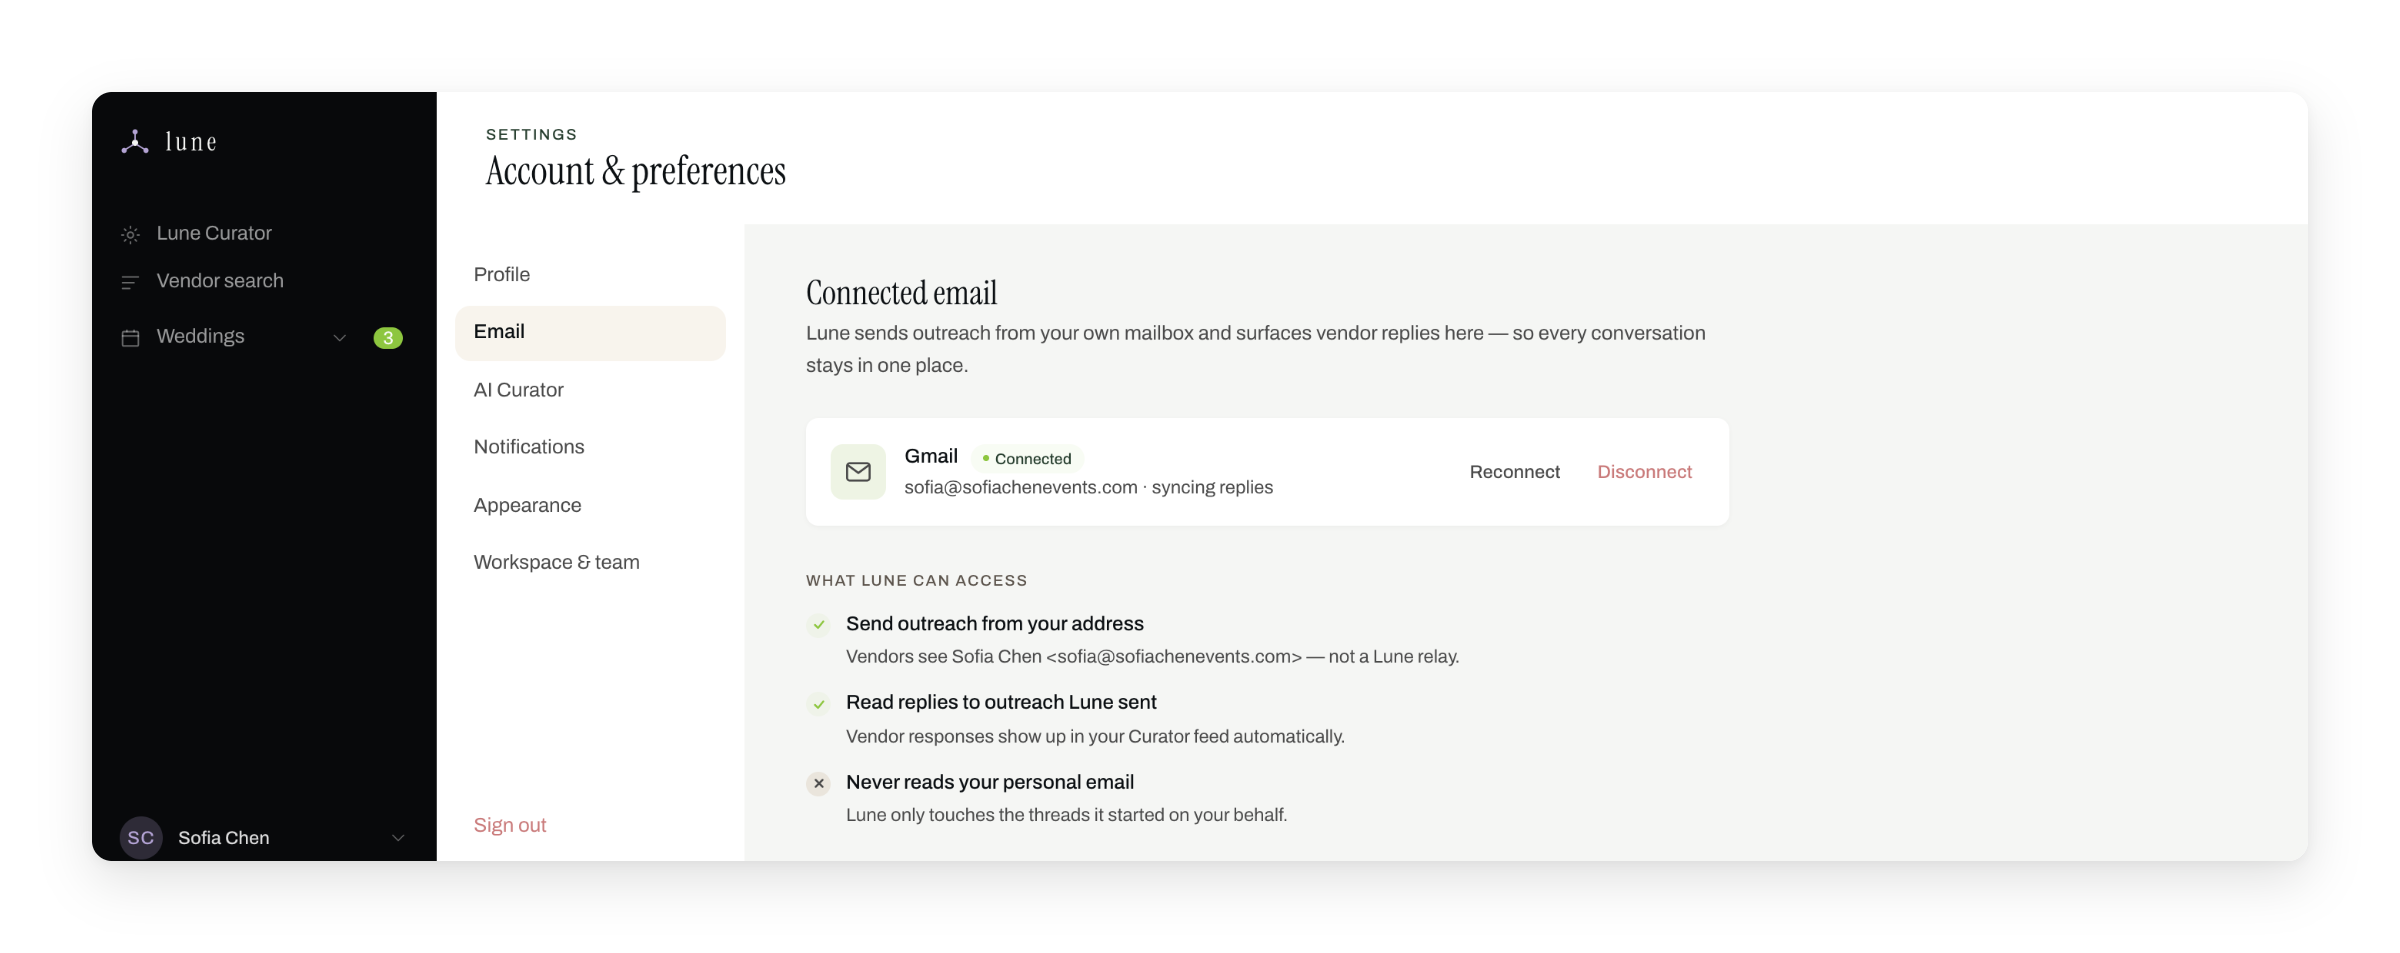Click the Connected status badge
This screenshot has width=2400, height=953.
pyautogui.click(x=1027, y=459)
